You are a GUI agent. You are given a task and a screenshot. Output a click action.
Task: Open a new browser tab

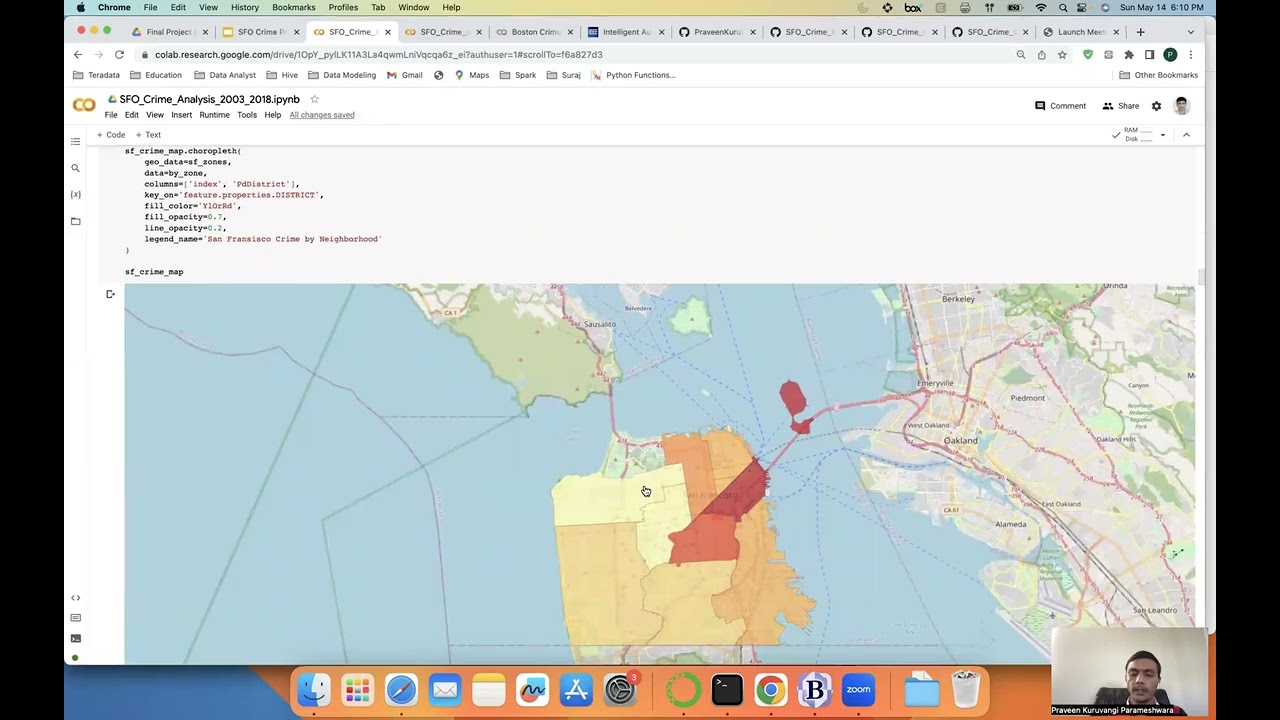click(1140, 32)
